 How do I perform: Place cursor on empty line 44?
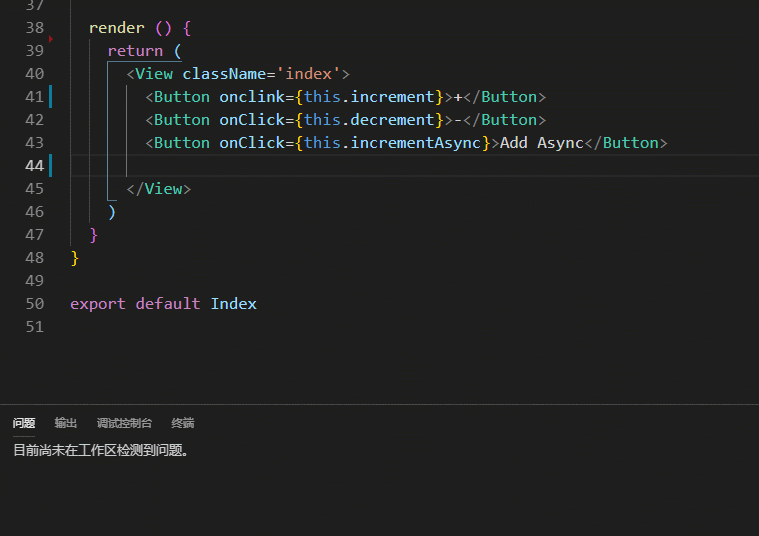[x=414, y=166]
